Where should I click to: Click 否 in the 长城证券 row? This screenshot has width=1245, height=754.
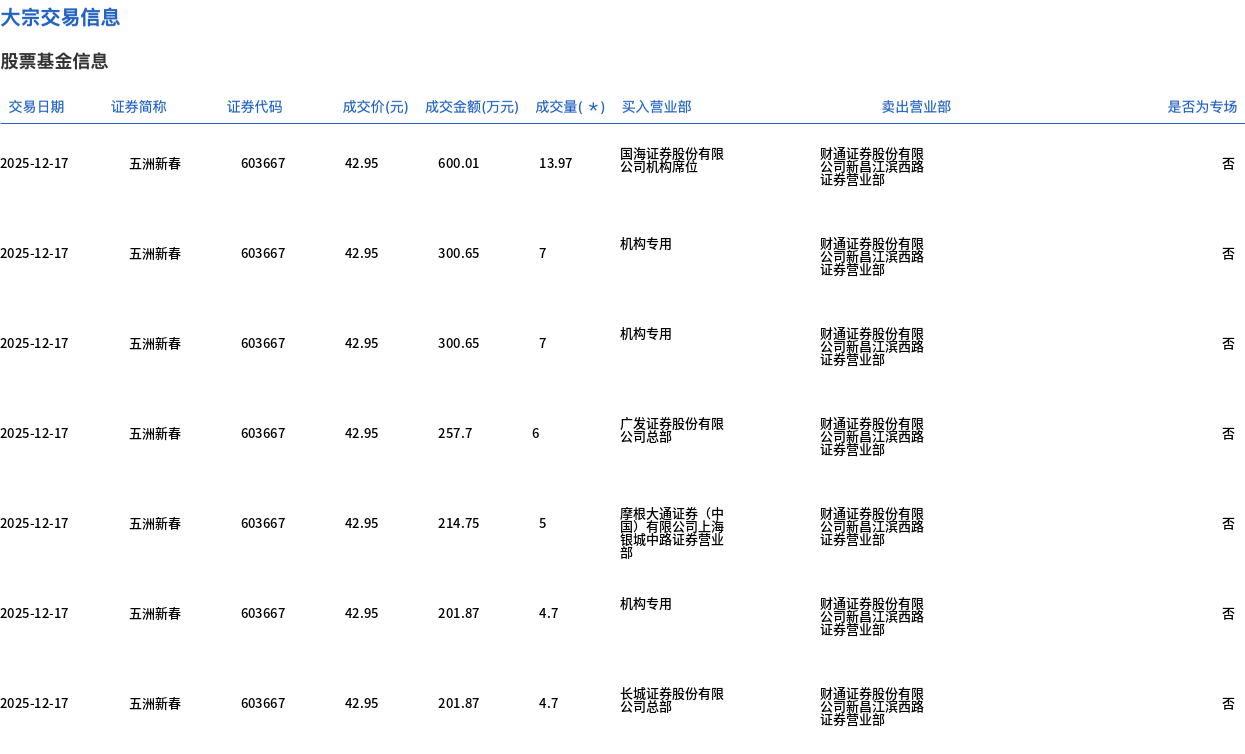tap(1228, 703)
